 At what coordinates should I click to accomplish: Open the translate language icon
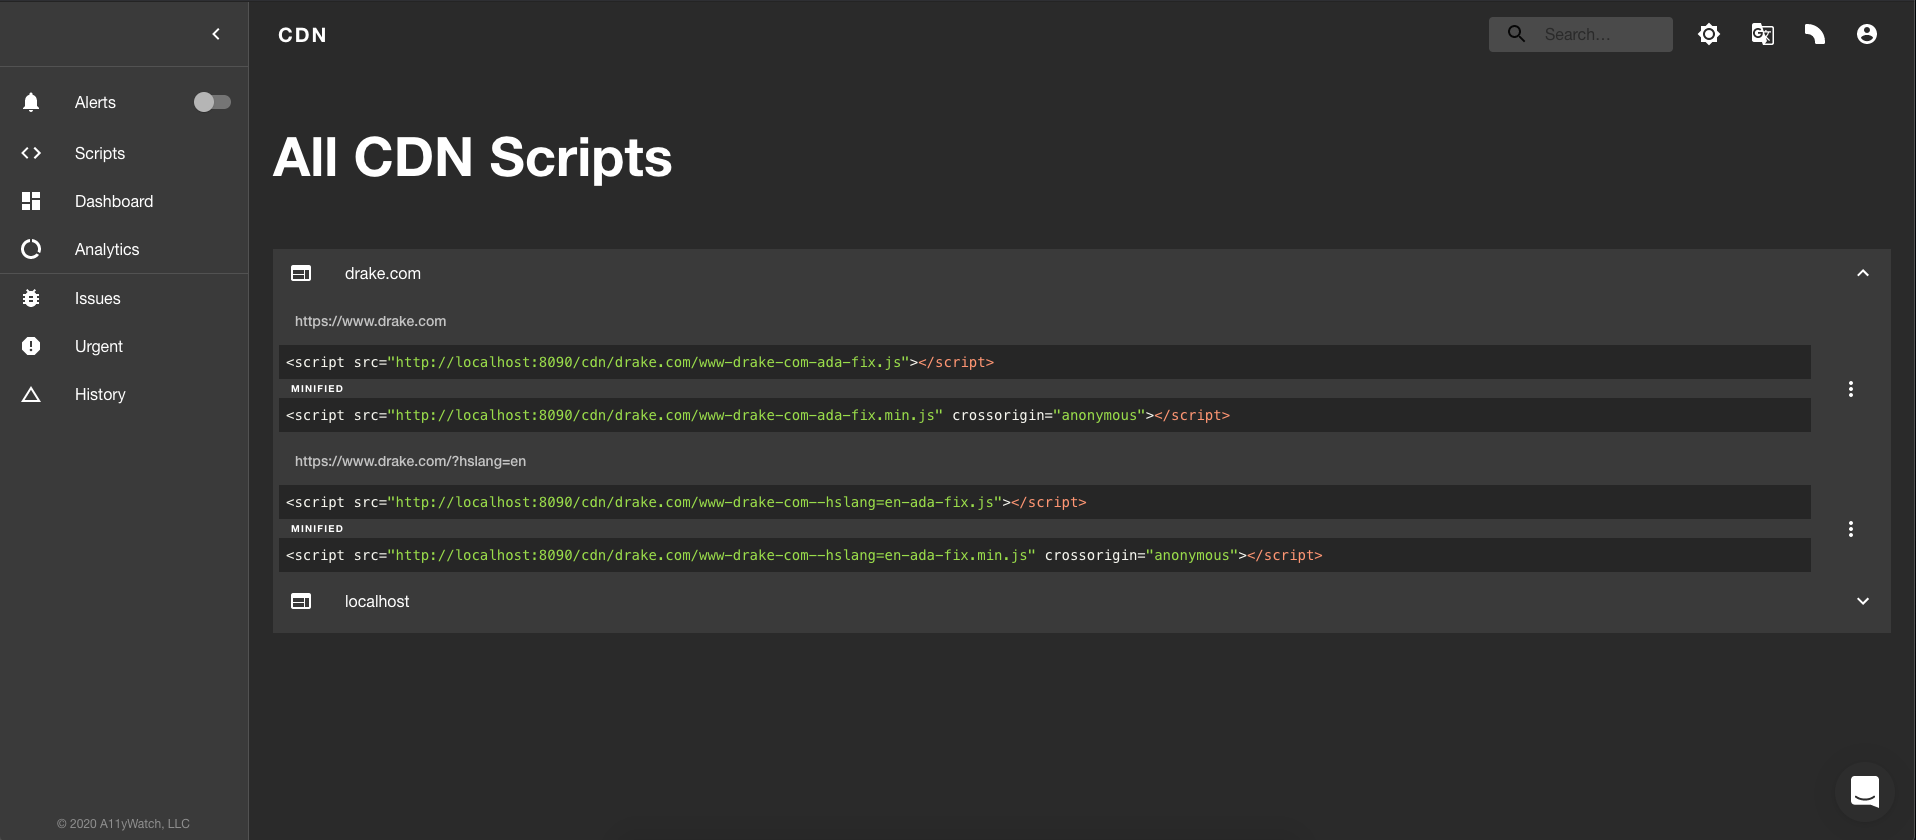click(x=1762, y=34)
